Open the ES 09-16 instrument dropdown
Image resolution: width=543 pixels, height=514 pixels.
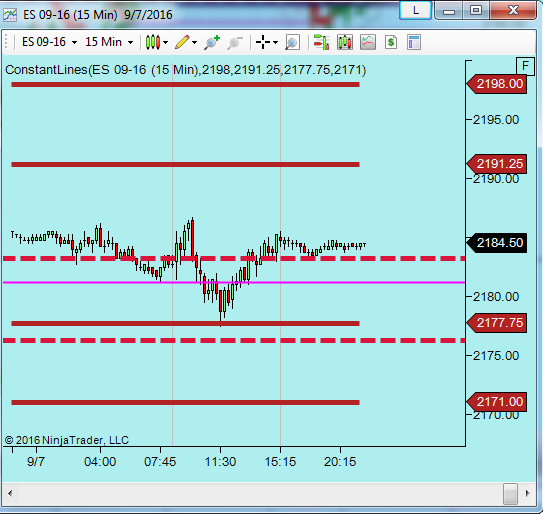coord(49,42)
